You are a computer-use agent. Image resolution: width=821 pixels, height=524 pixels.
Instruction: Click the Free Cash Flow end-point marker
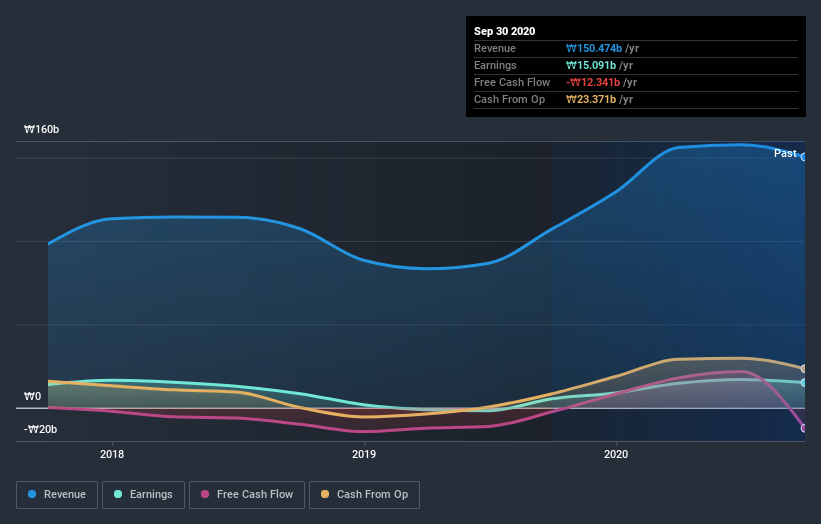coord(804,428)
